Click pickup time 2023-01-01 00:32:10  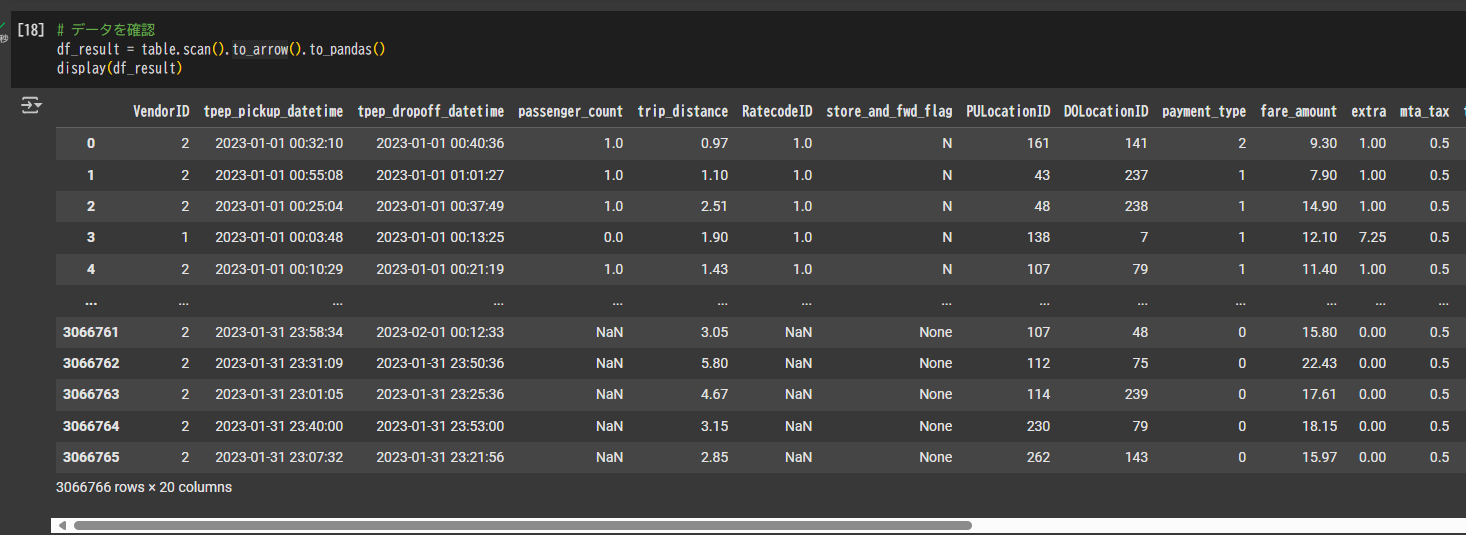click(x=279, y=144)
